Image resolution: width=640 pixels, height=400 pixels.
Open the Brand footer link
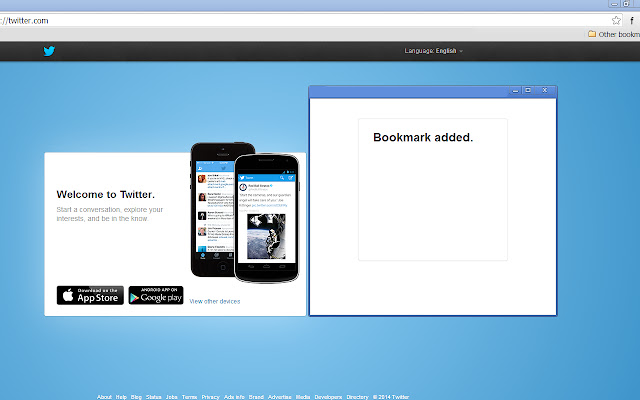pyautogui.click(x=256, y=397)
